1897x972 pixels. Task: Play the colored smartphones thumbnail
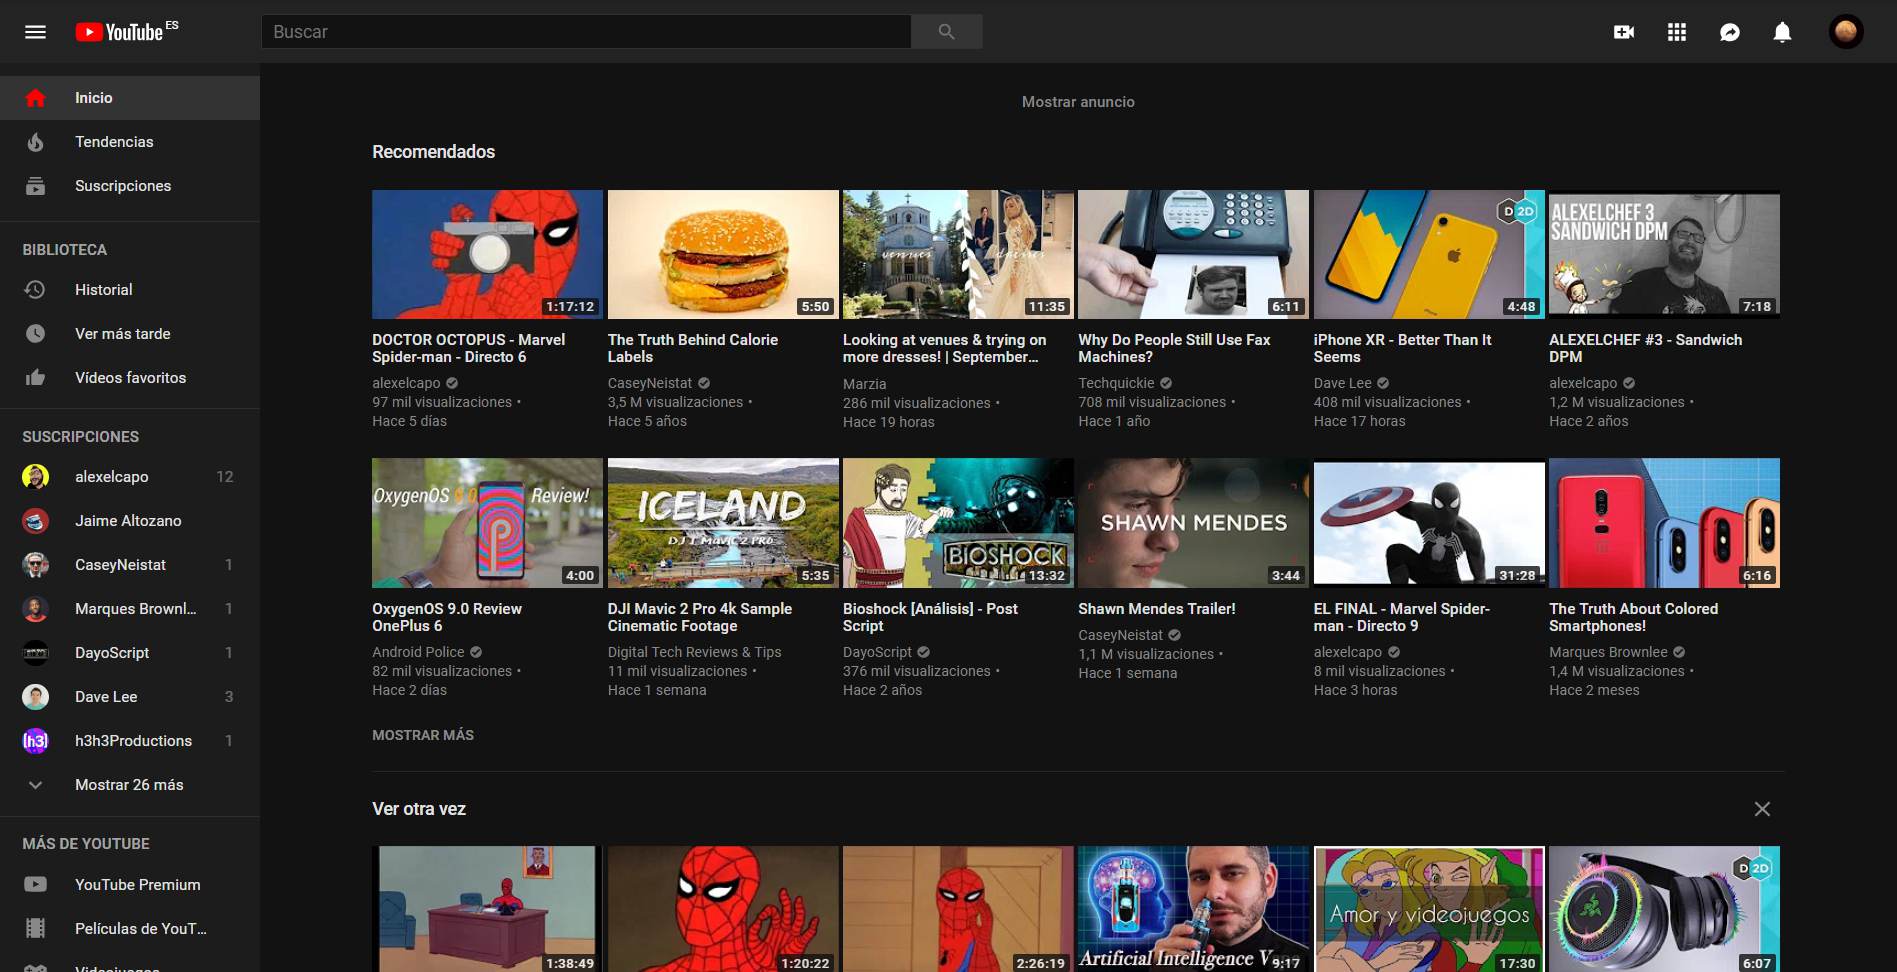point(1664,523)
